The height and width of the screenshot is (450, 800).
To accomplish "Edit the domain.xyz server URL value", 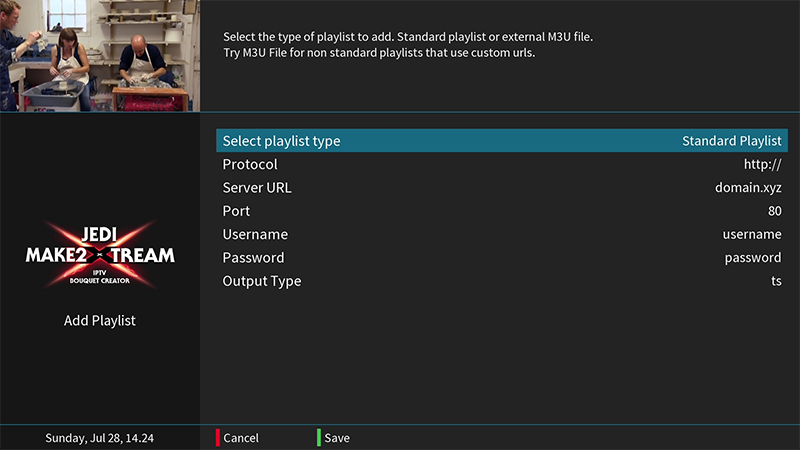I will click(748, 188).
